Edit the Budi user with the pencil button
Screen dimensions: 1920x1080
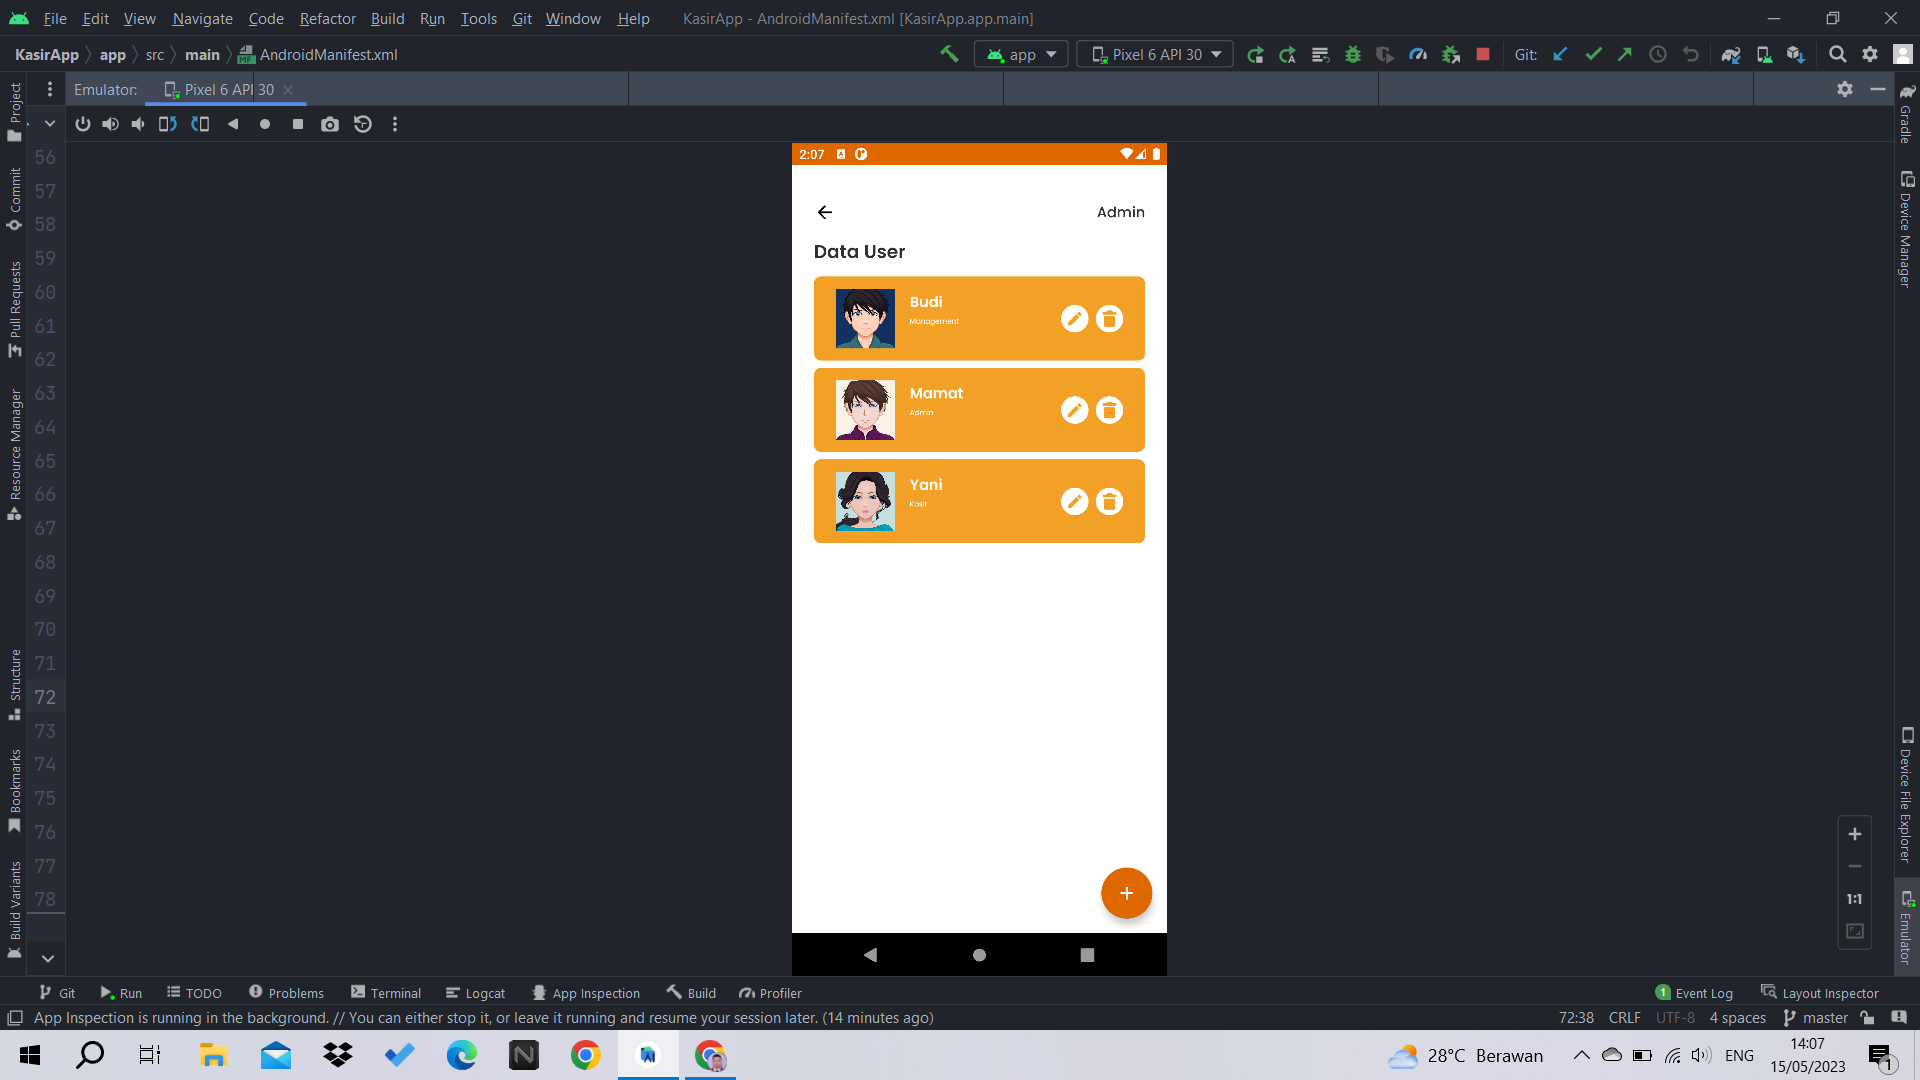(x=1074, y=318)
